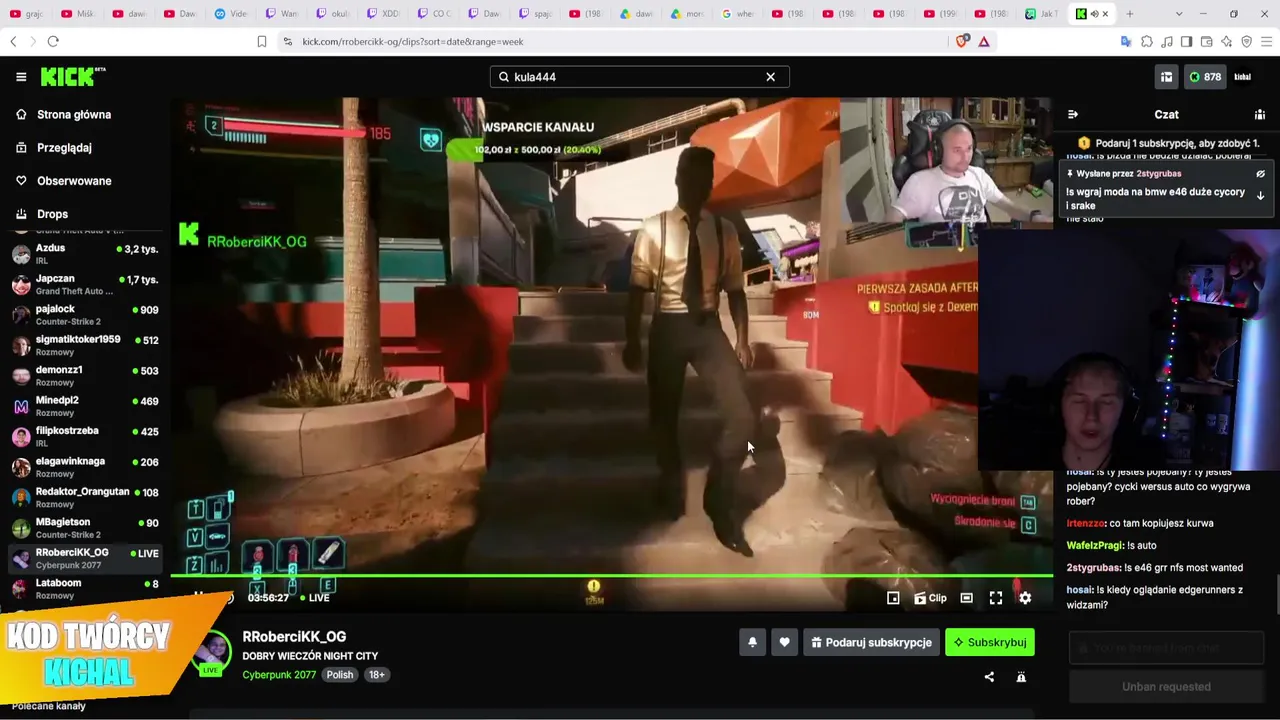Click Podaruj subskrypcje button

point(871,643)
